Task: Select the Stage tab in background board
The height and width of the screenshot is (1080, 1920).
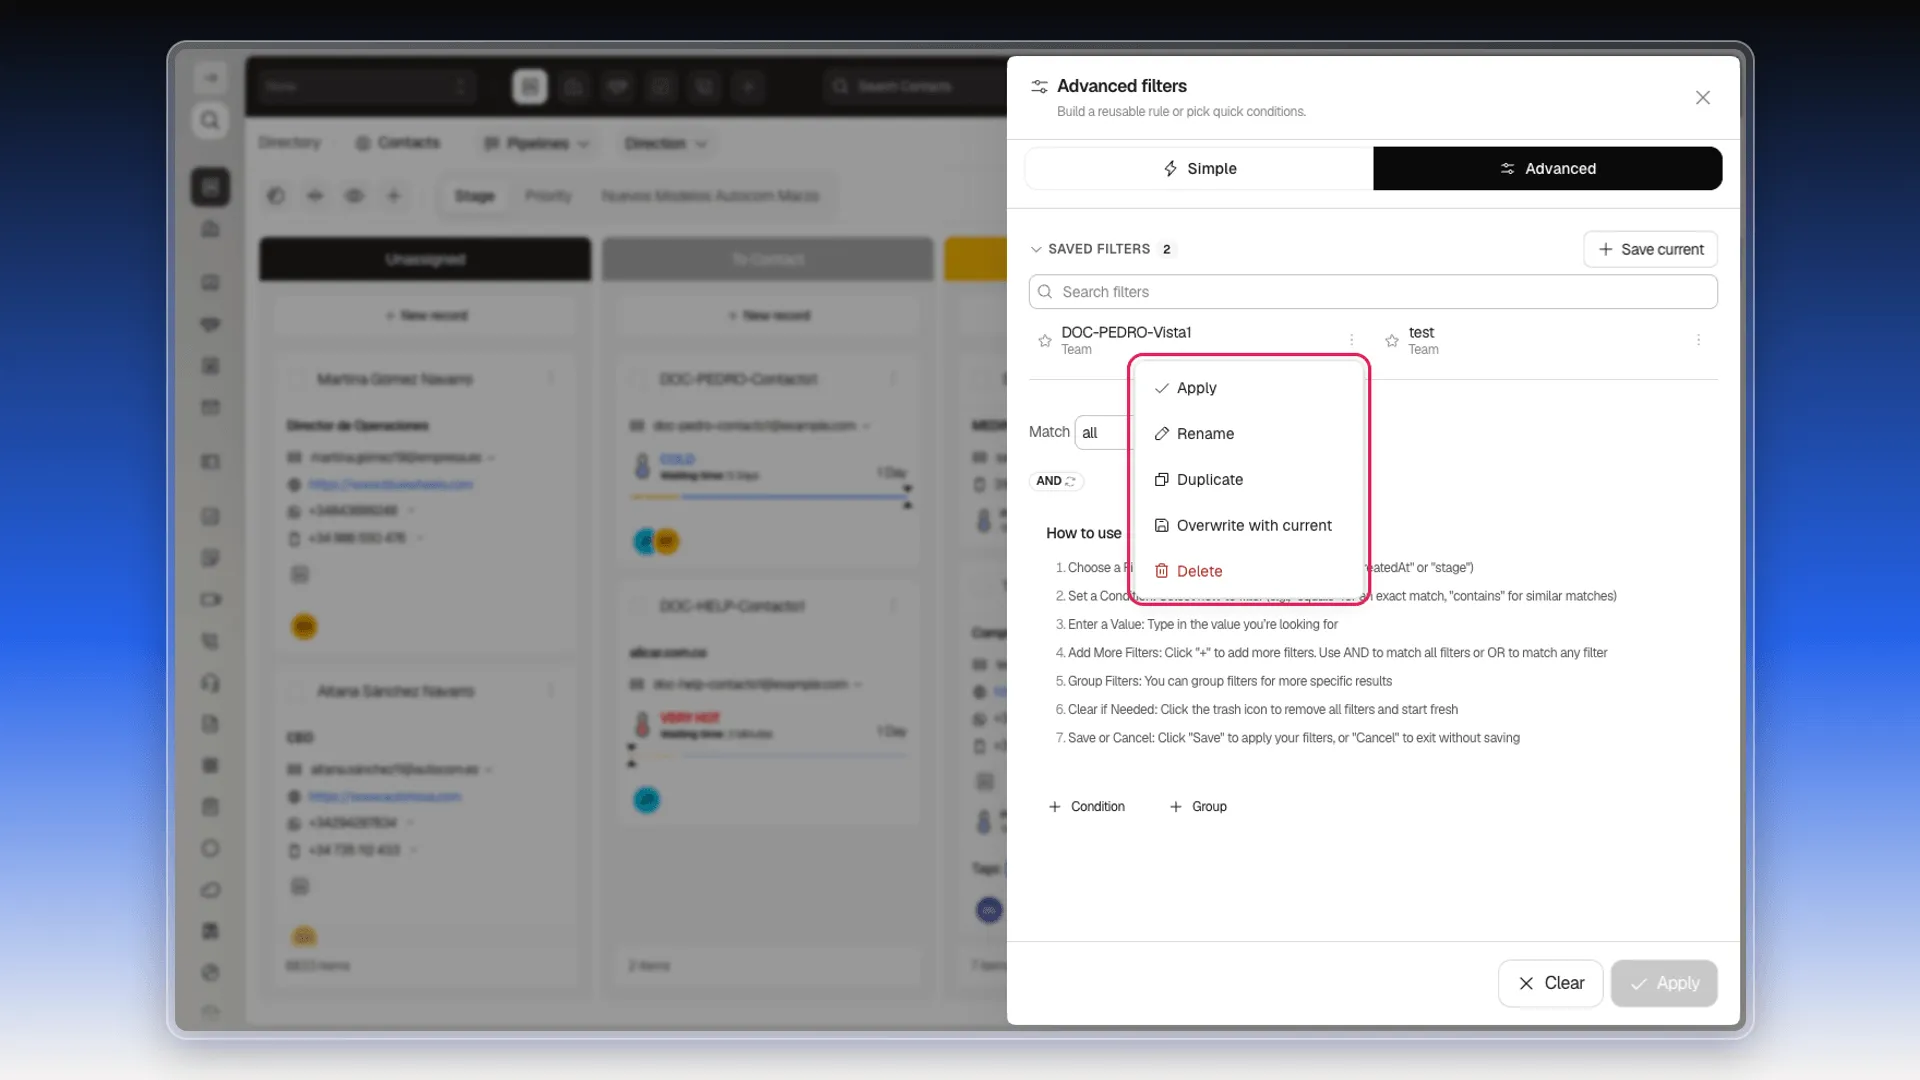Action: coord(474,196)
